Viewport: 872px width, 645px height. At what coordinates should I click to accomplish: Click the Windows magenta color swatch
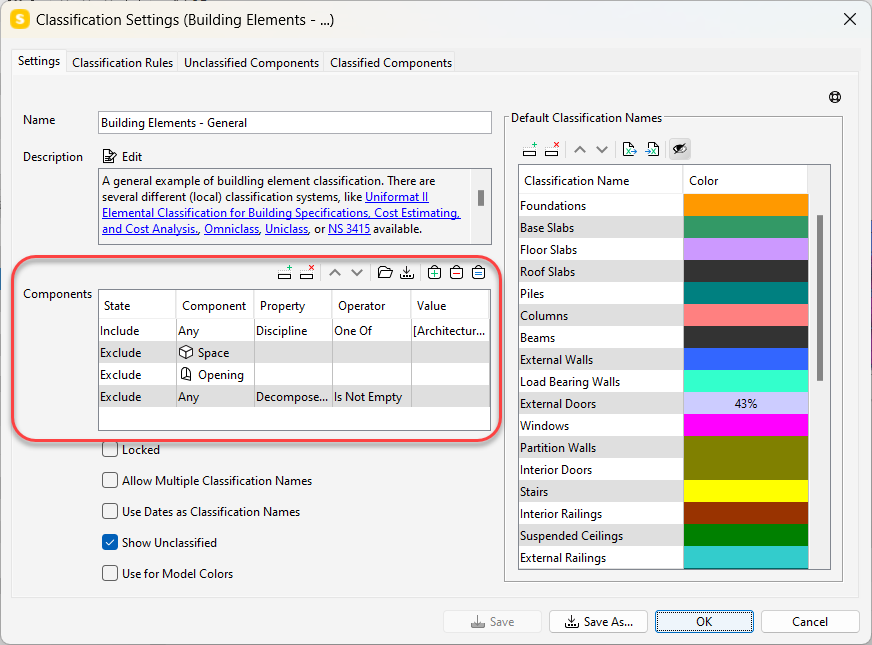tap(745, 425)
